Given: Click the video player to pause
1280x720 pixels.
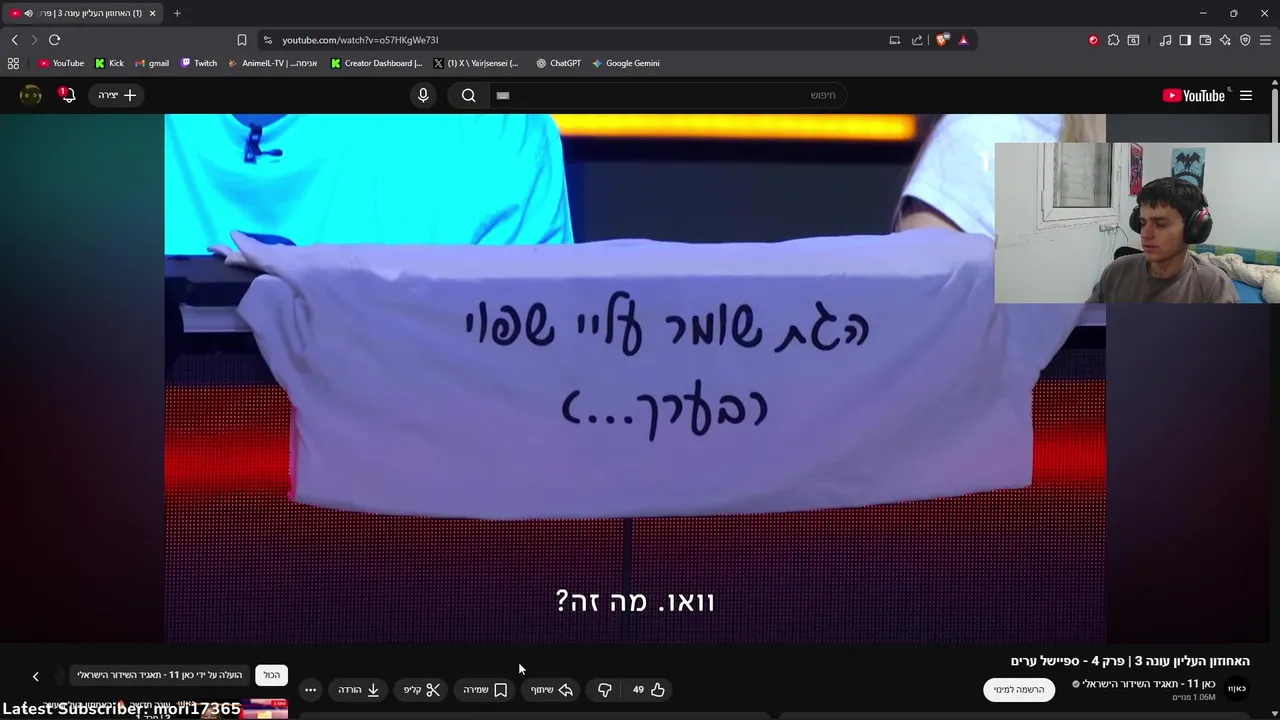Looking at the screenshot, I should 635,378.
